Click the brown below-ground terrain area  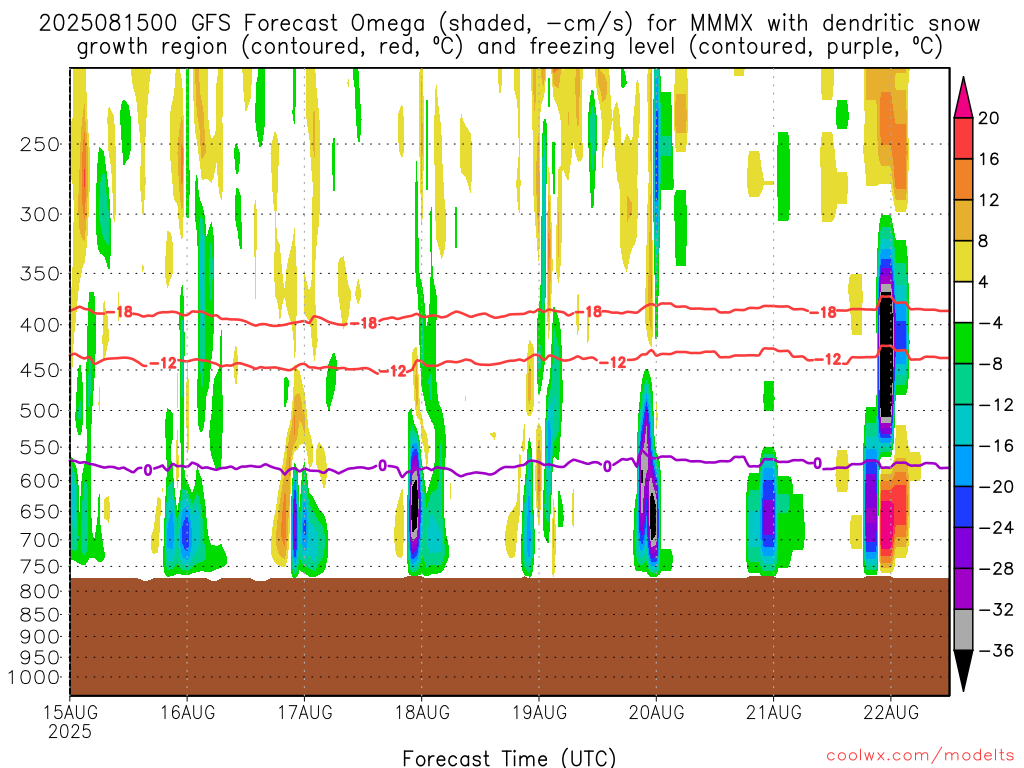(x=509, y=637)
